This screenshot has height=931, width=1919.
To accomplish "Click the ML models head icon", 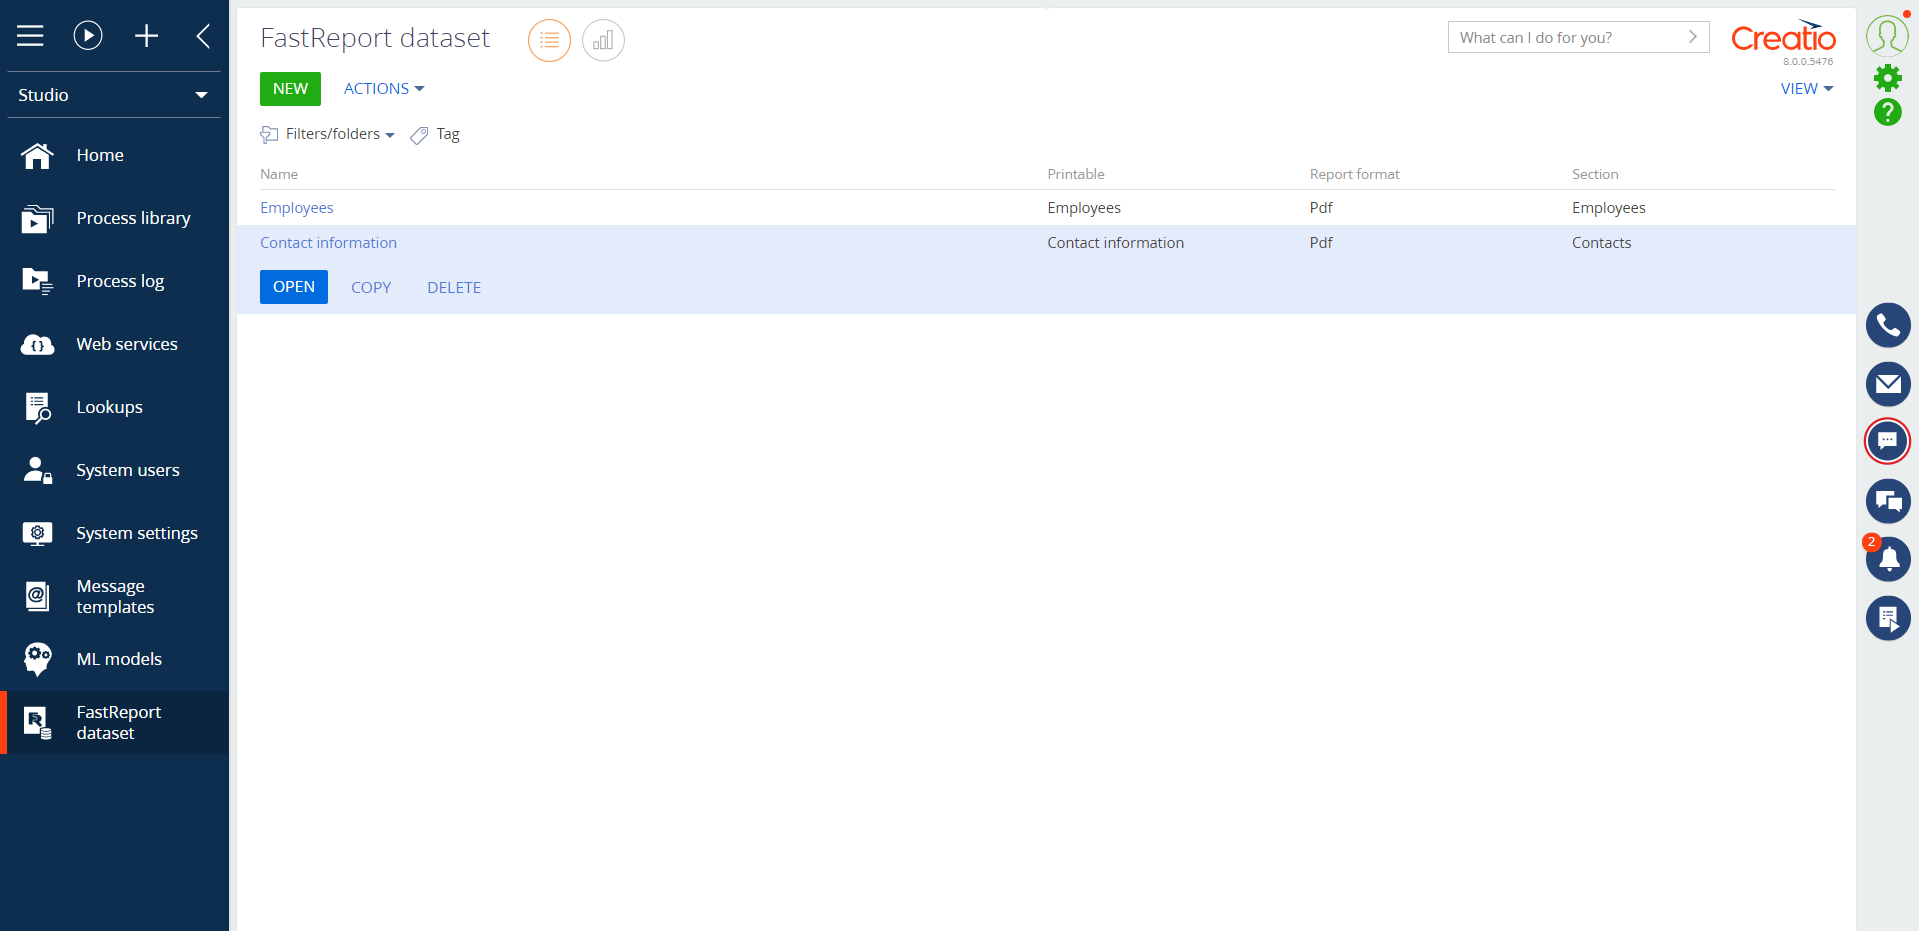I will [37, 659].
